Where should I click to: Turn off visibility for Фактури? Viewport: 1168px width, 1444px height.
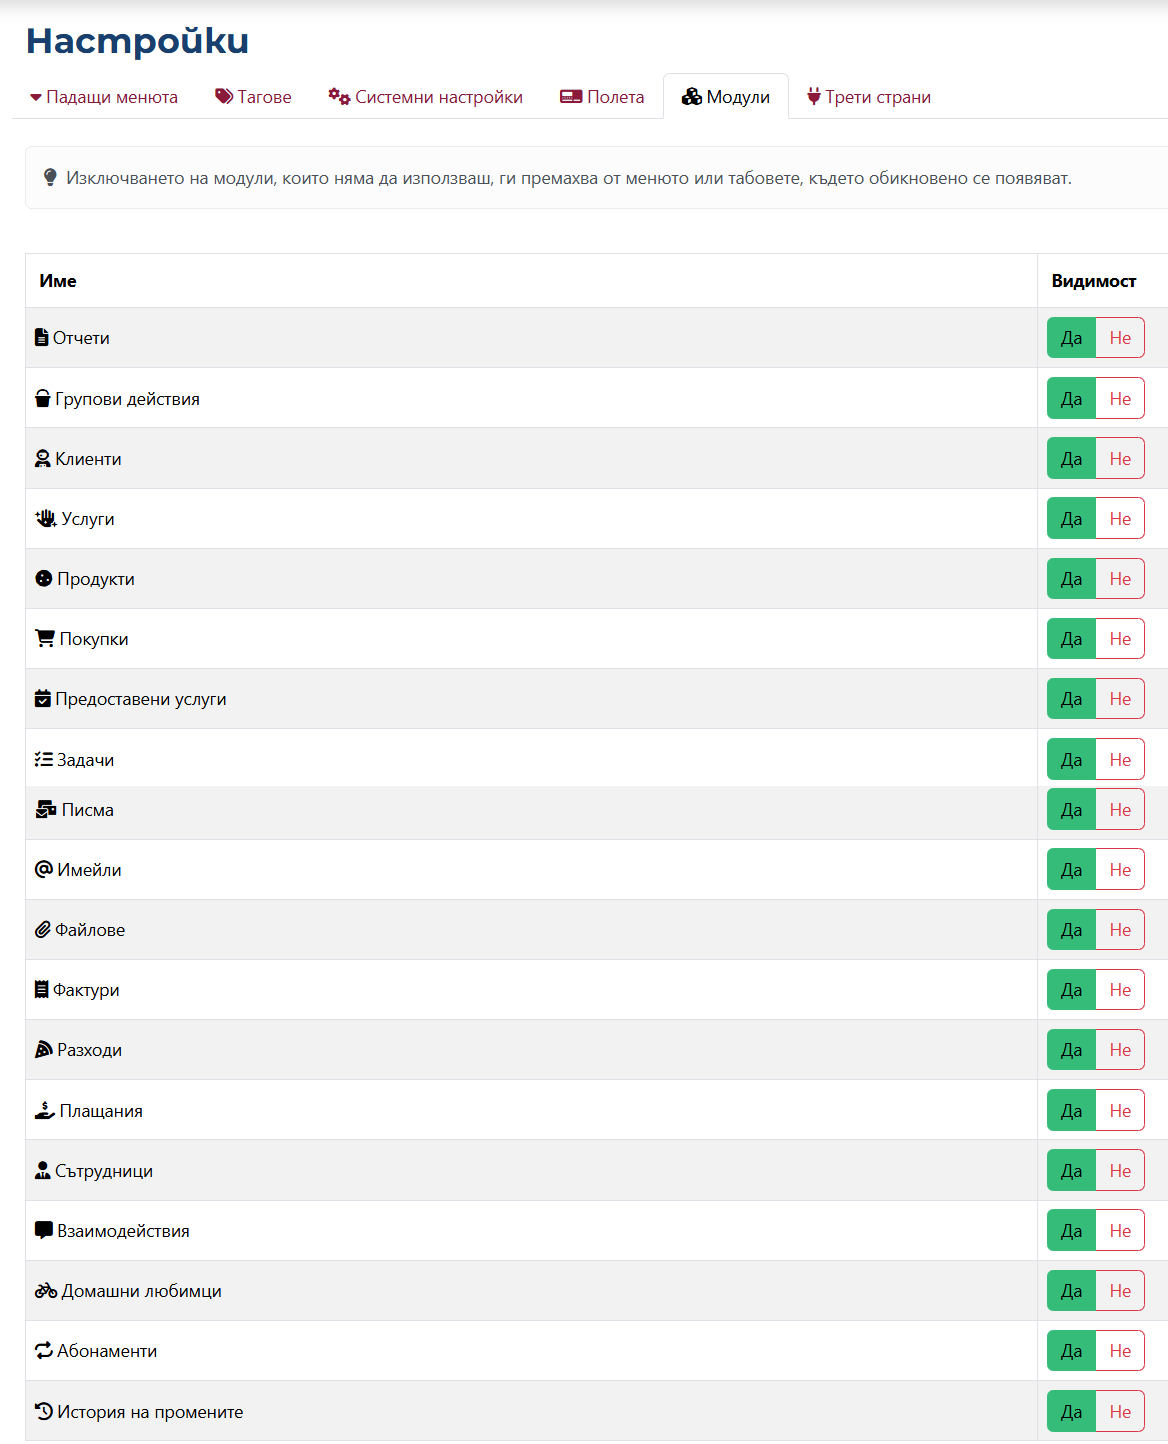click(x=1120, y=989)
